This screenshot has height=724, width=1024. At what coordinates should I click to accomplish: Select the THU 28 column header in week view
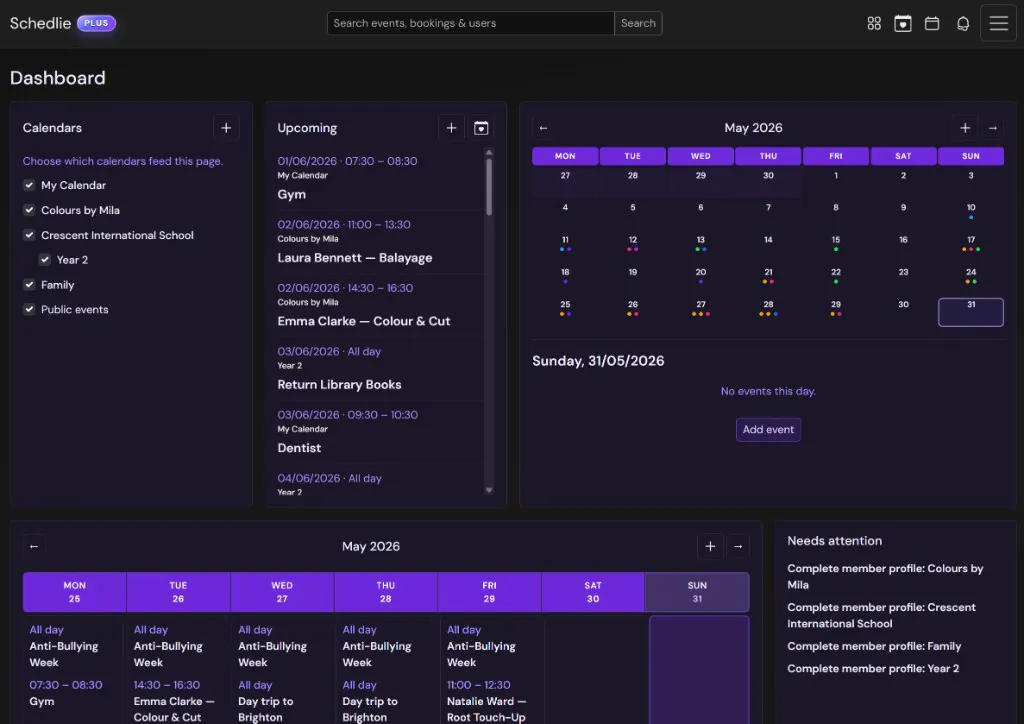click(x=385, y=592)
